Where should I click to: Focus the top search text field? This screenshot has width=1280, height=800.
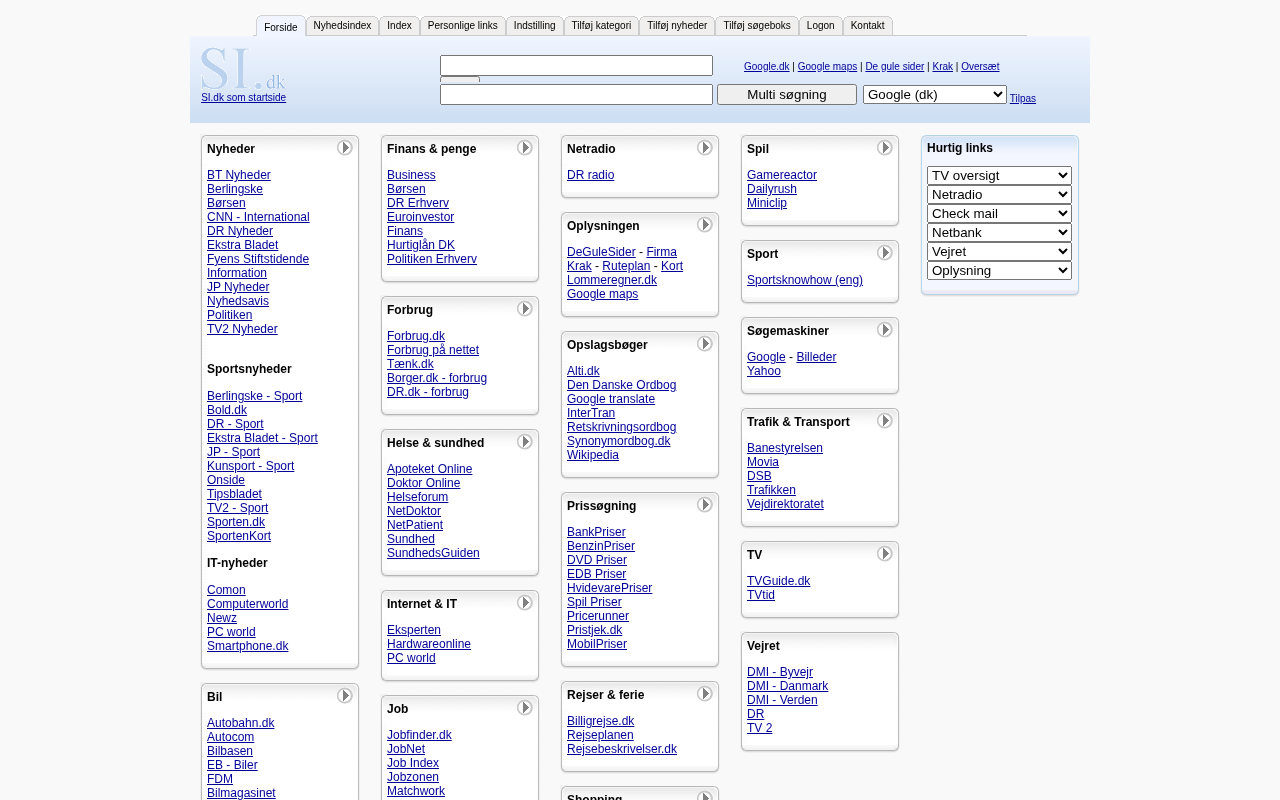point(576,66)
